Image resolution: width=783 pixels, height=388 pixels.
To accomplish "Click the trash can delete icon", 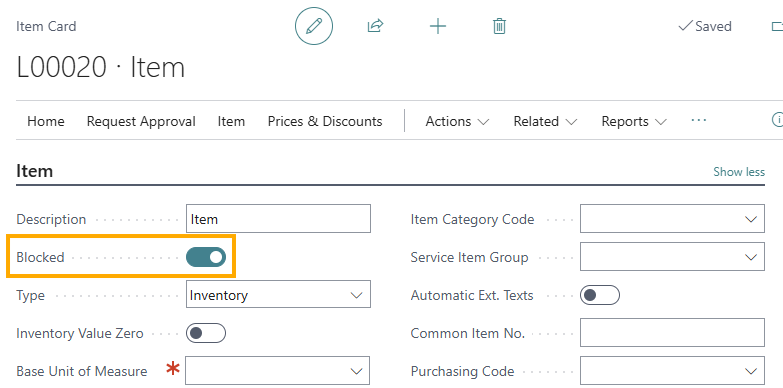I will pos(499,26).
